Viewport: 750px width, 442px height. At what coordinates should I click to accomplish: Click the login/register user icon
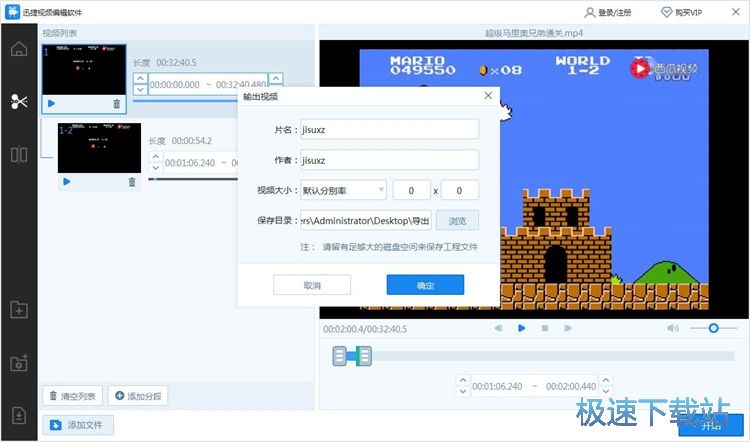point(590,12)
